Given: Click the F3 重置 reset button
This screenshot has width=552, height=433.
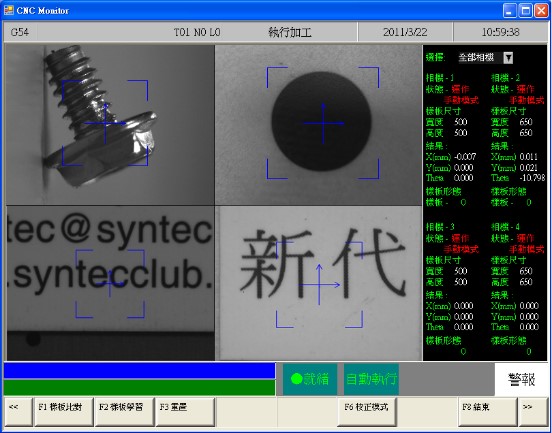Looking at the screenshot, I should pos(185,412).
